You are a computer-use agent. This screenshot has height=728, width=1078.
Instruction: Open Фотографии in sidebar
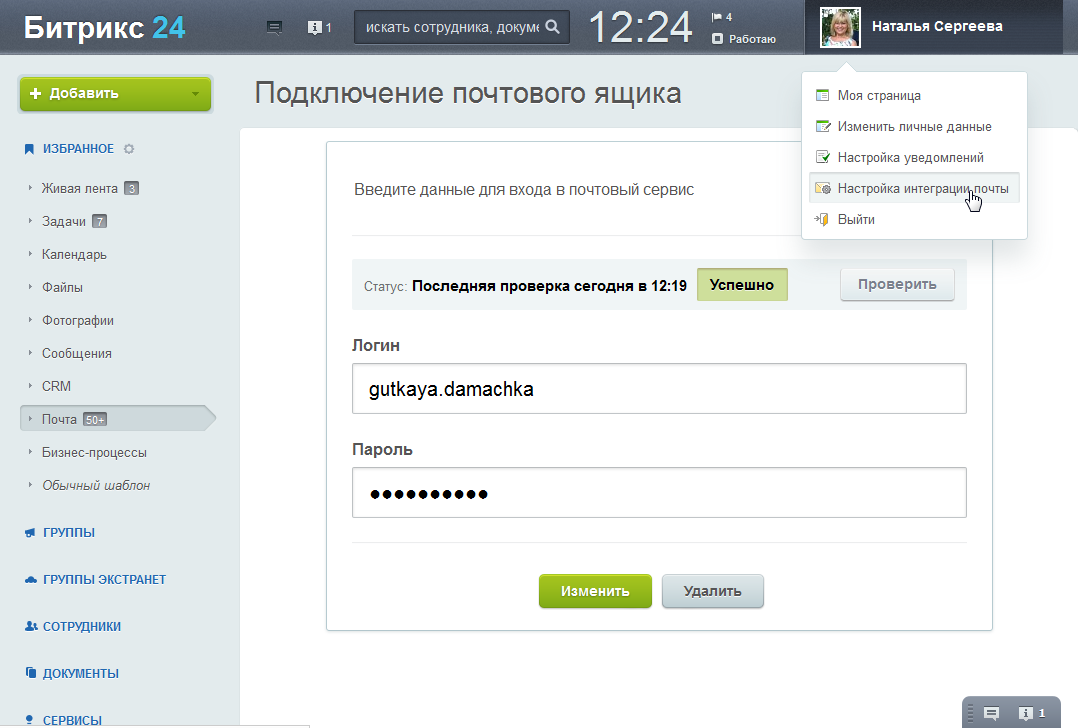point(78,320)
